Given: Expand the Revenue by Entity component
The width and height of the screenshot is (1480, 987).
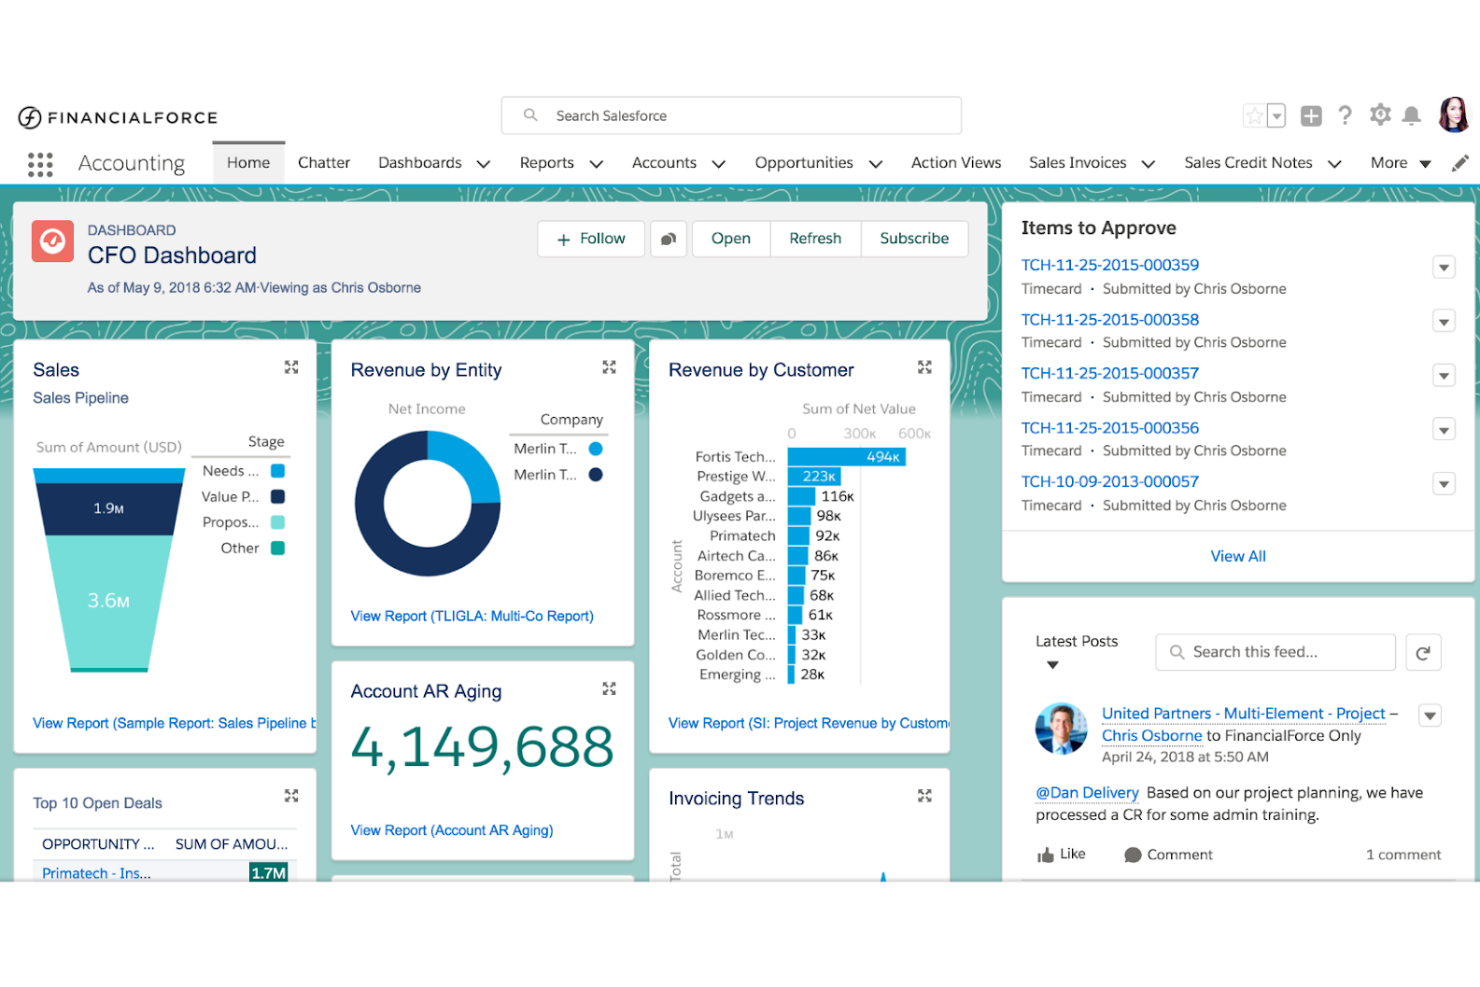Looking at the screenshot, I should (x=609, y=367).
